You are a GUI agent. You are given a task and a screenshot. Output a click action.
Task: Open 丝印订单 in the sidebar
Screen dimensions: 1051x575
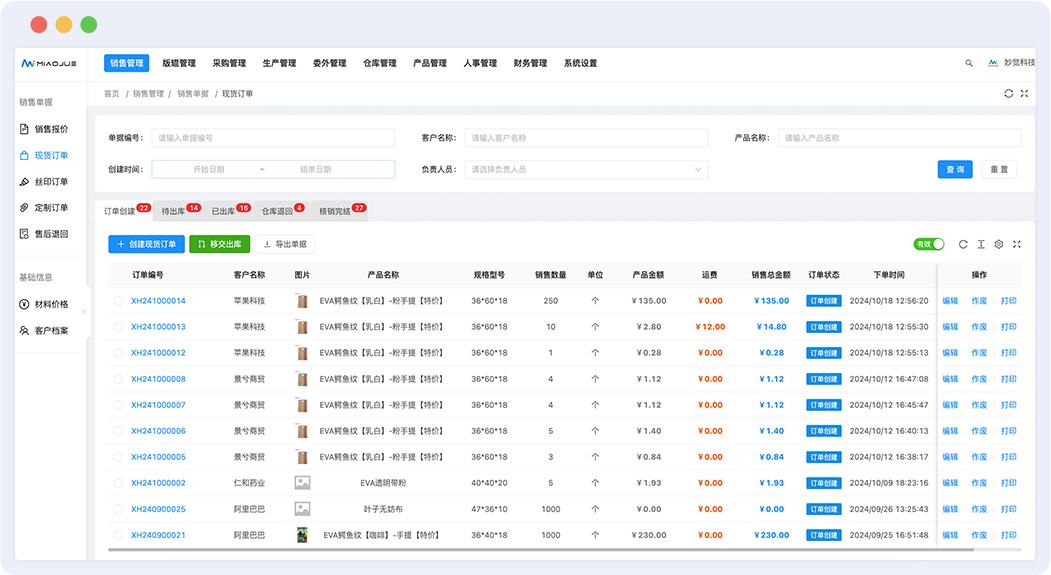point(44,182)
